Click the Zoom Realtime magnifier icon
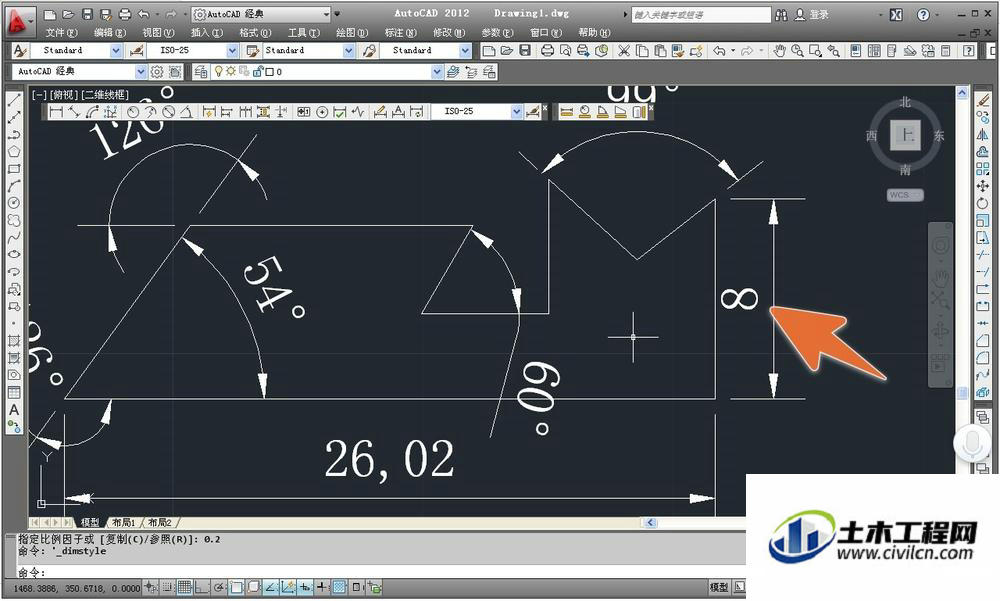 pos(797,50)
